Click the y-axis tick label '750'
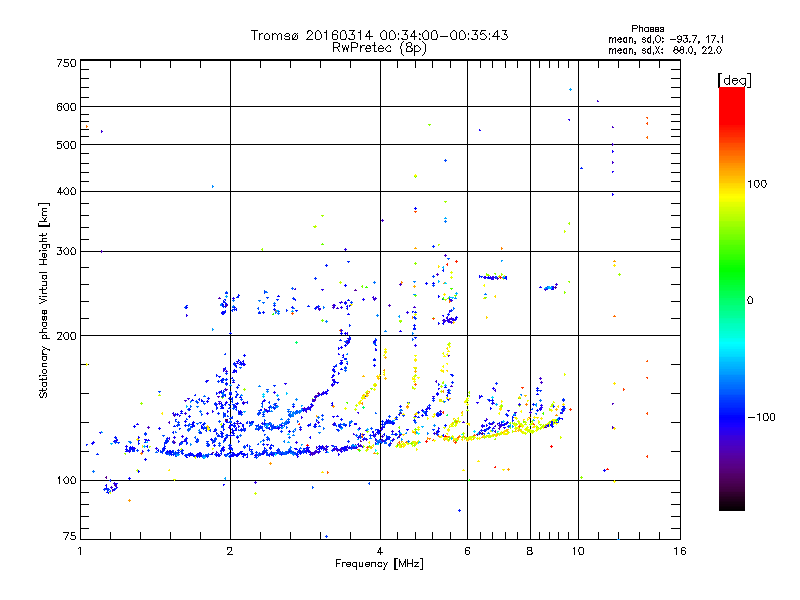This screenshot has width=800, height=600. (66, 63)
